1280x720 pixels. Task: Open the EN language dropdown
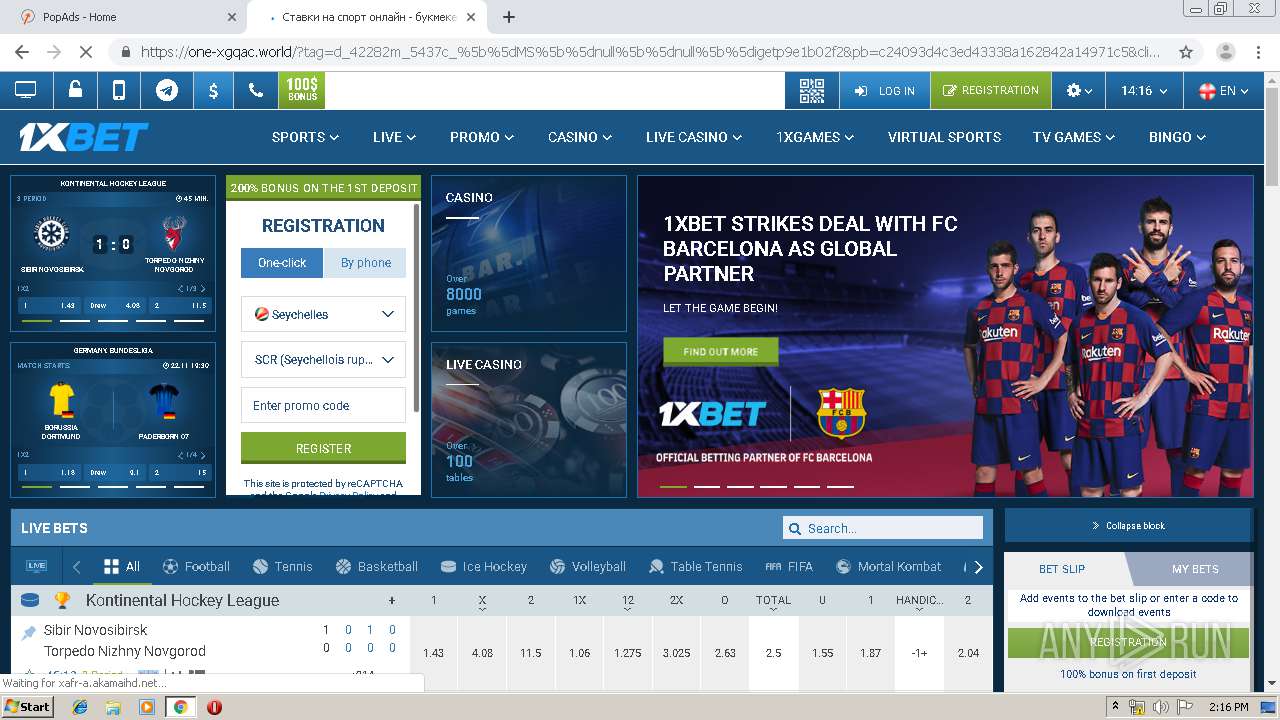[x=1223, y=90]
